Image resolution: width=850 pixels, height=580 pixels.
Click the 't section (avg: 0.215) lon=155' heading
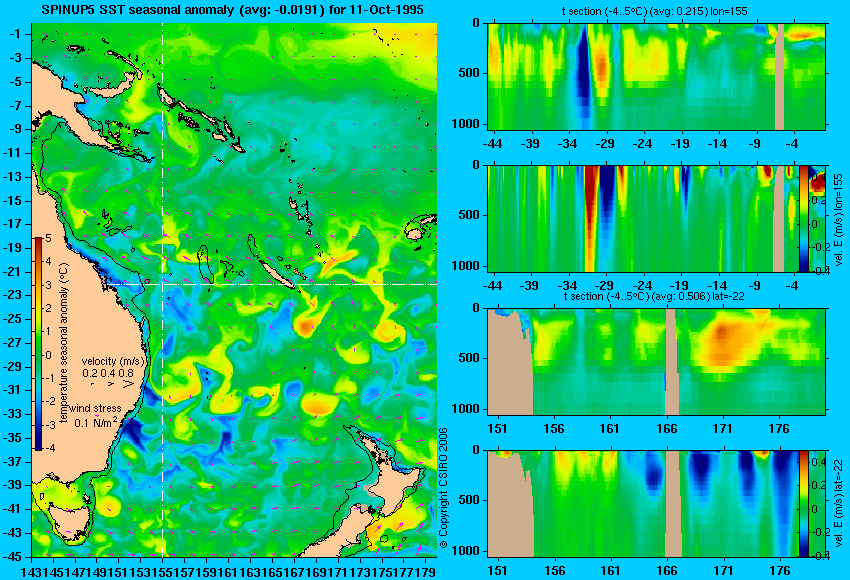656,11
